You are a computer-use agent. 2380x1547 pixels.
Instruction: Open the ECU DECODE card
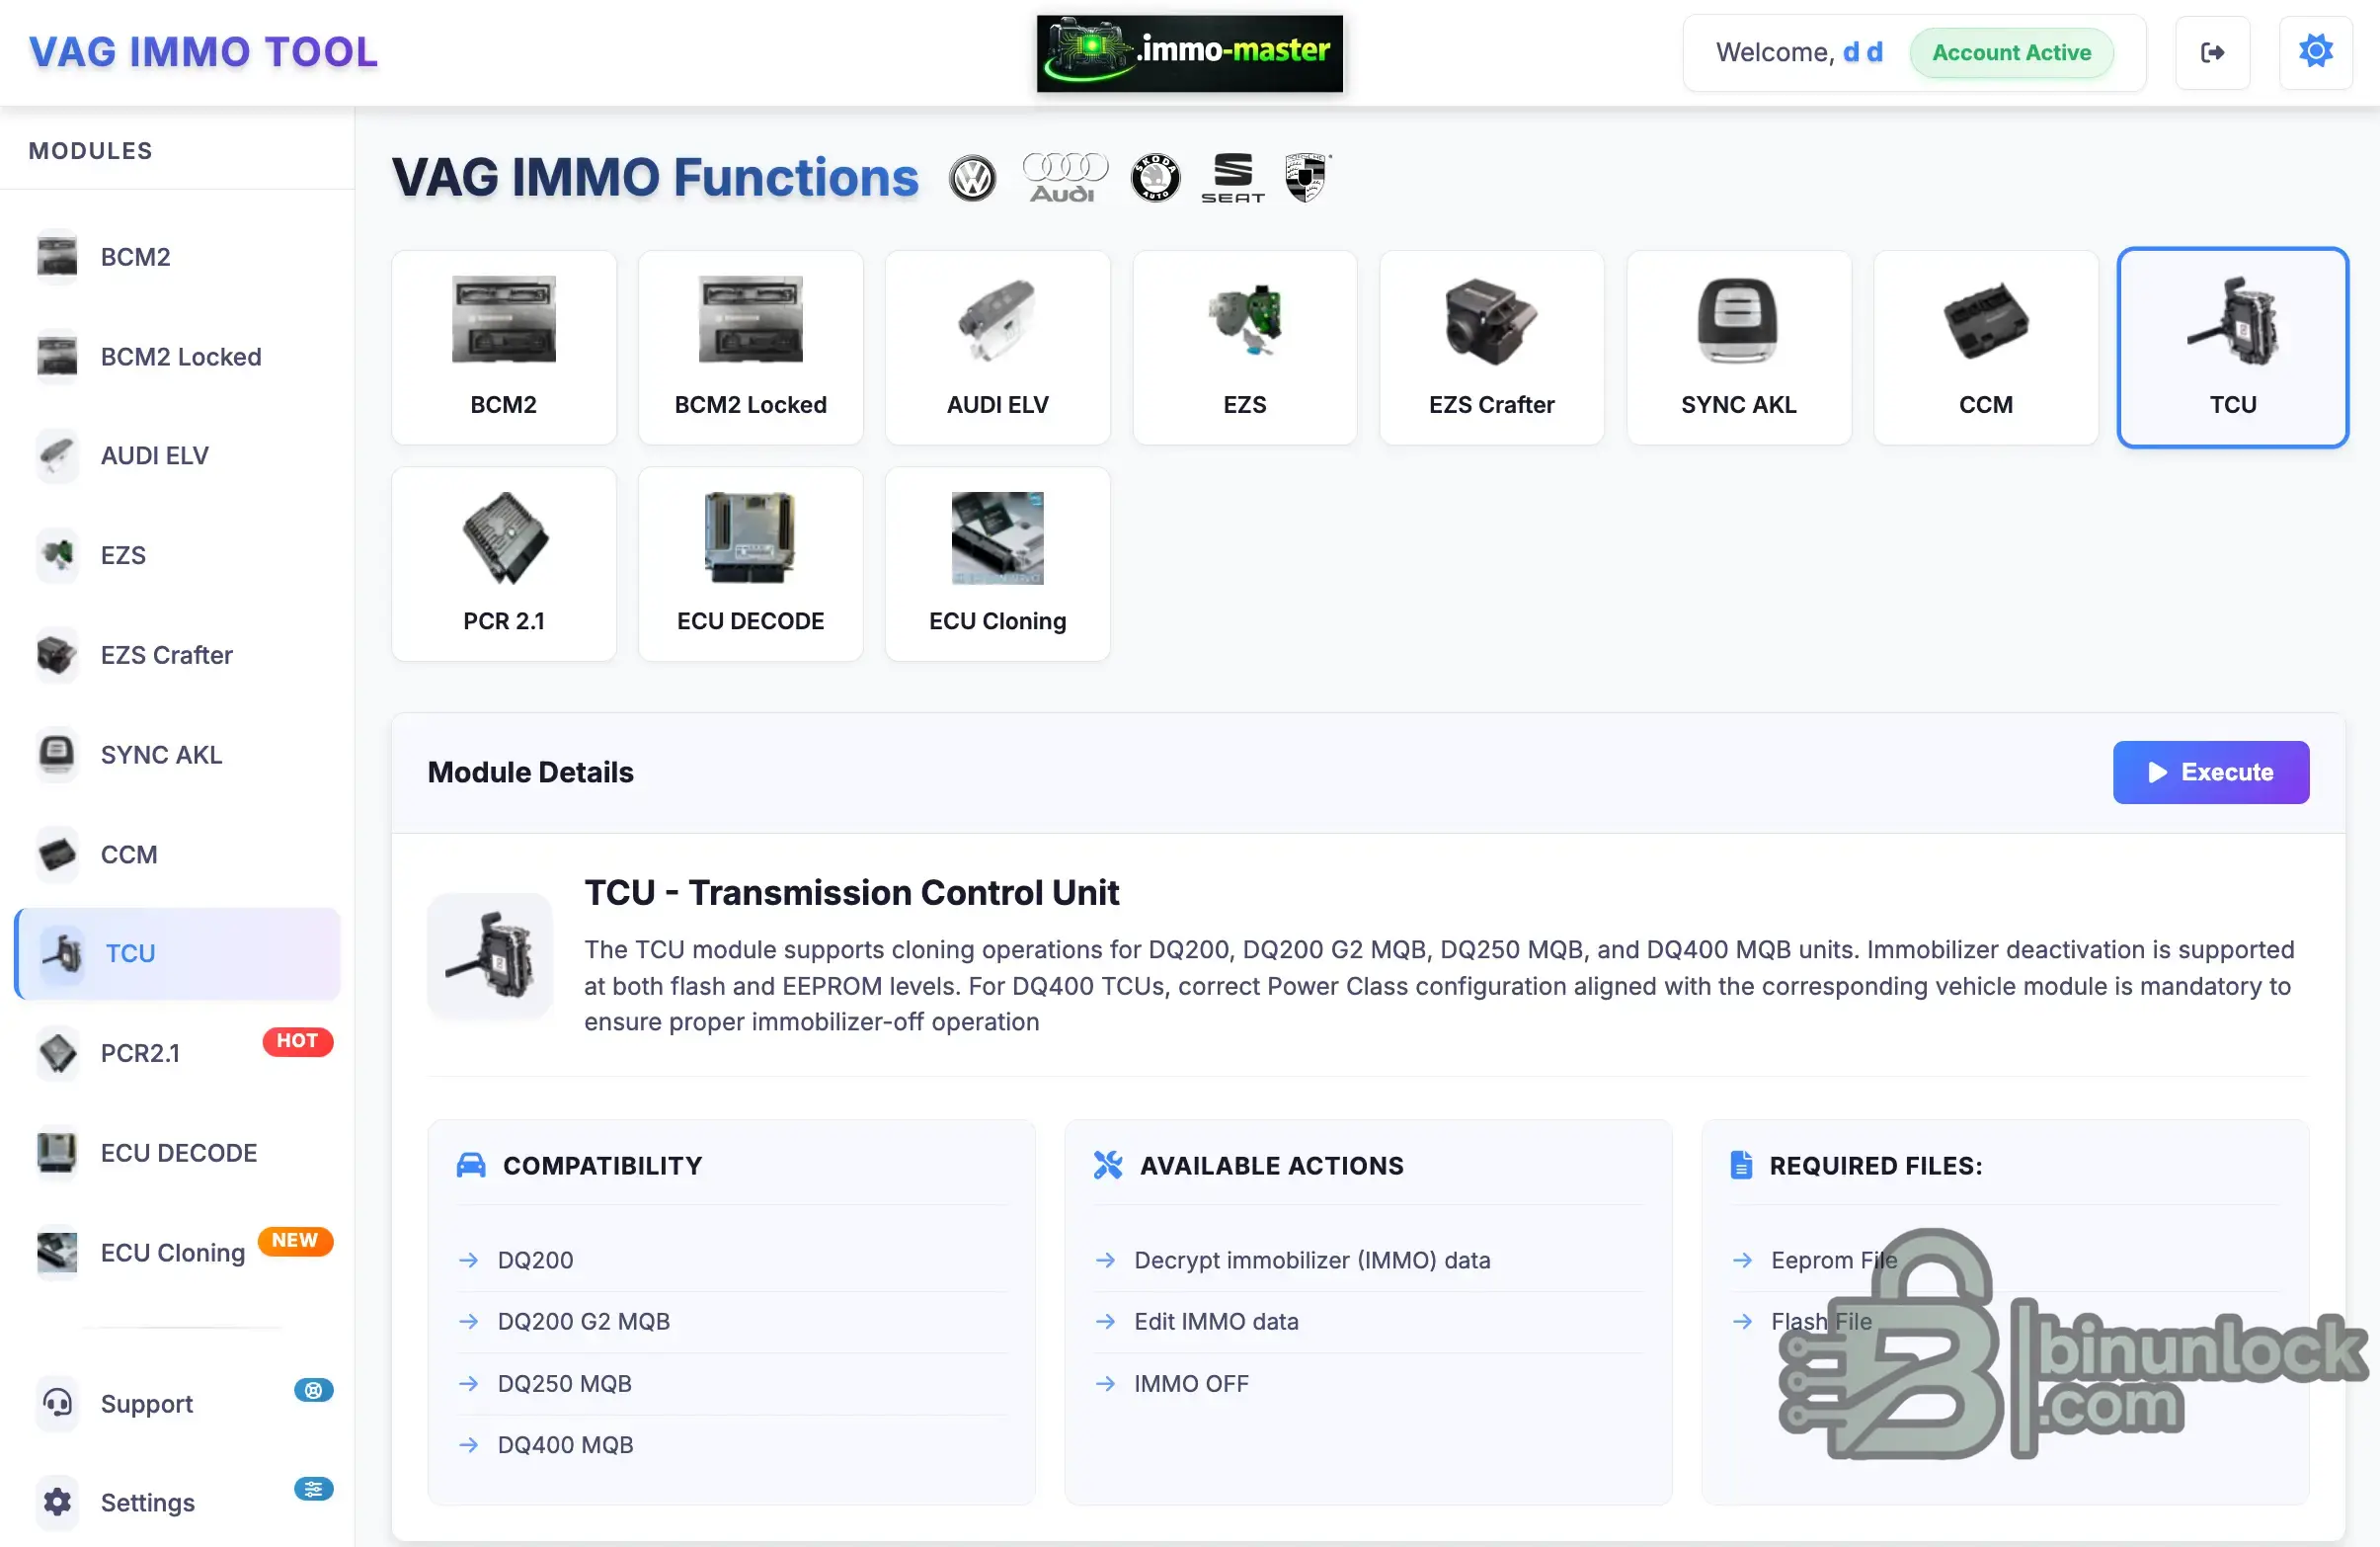pyautogui.click(x=750, y=564)
